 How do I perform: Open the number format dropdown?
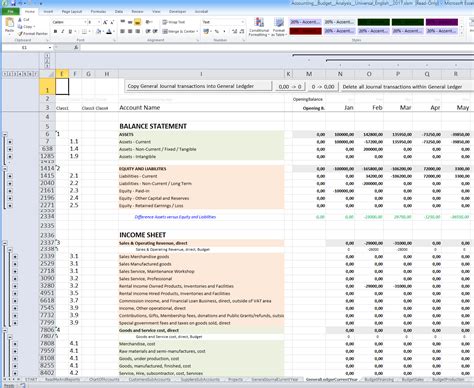[x=243, y=22]
